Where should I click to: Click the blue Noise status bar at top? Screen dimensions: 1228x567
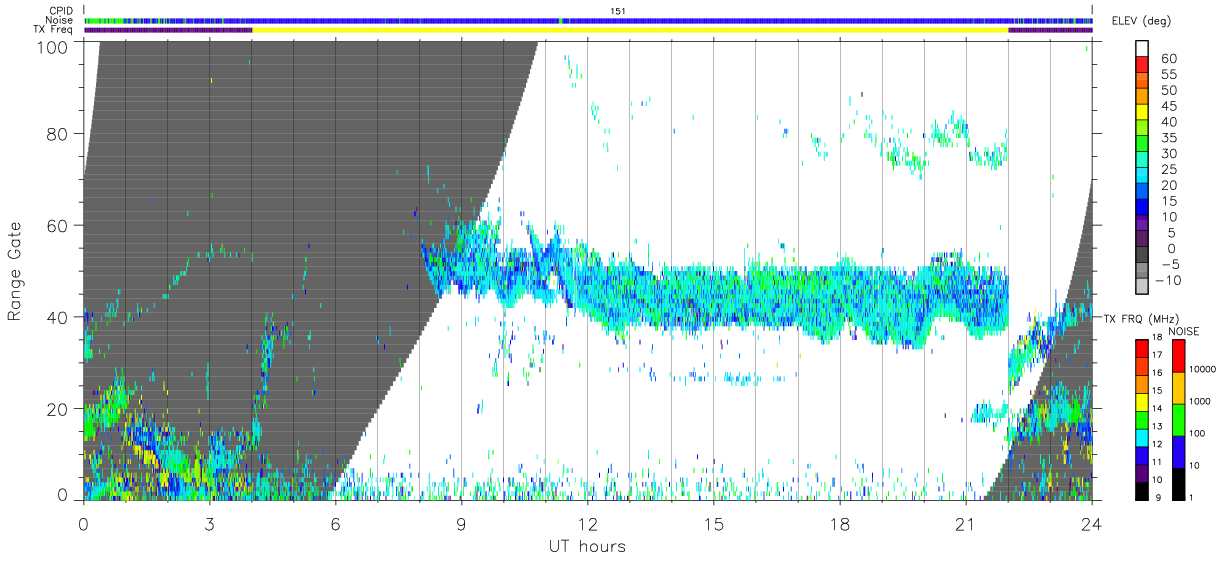[x=588, y=20]
